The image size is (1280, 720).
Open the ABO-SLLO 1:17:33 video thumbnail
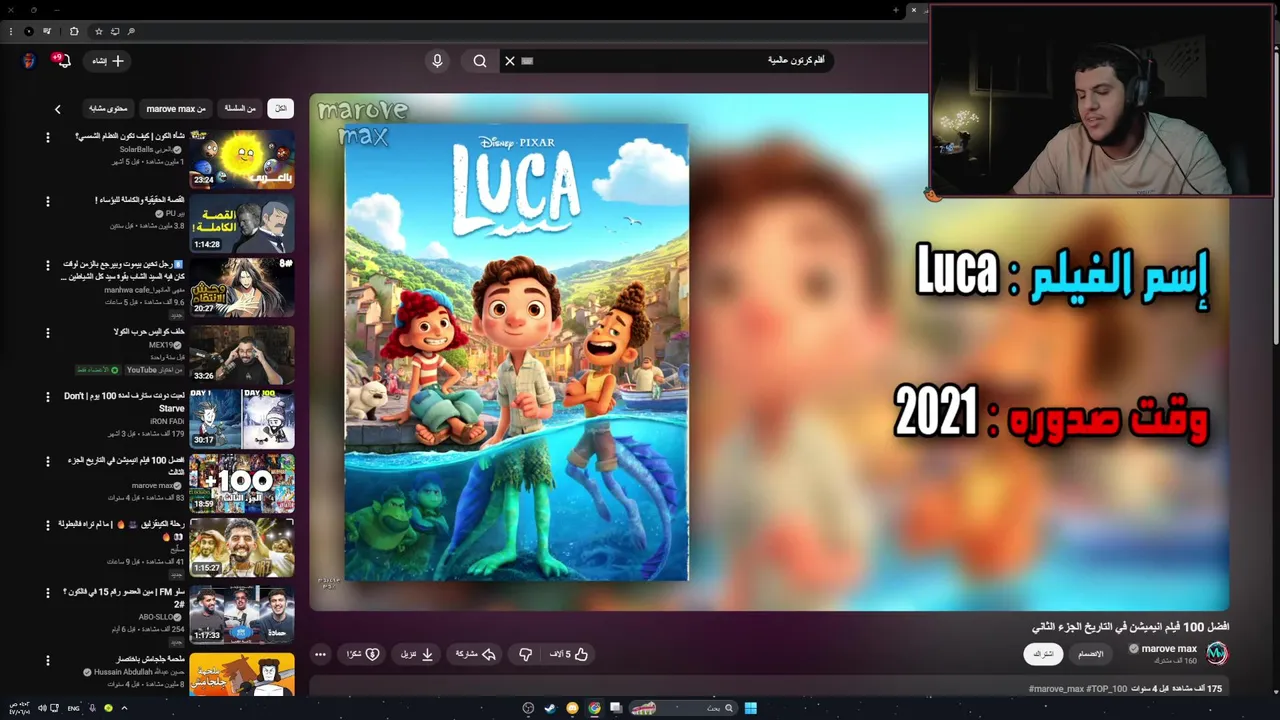(242, 613)
